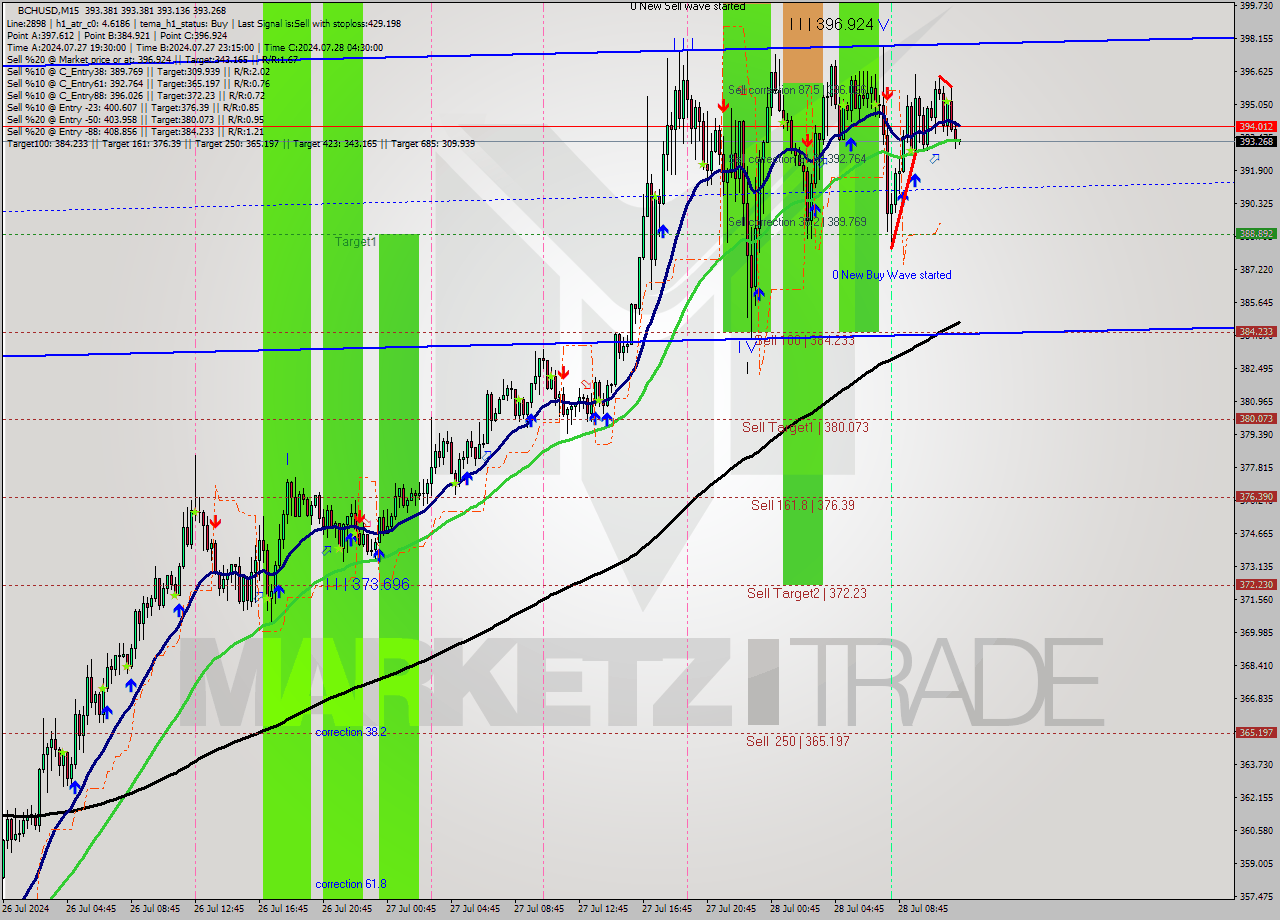This screenshot has width=1280, height=920.
Task: Click the 'Sell Target2 | 372.23' label
Action: 807,593
